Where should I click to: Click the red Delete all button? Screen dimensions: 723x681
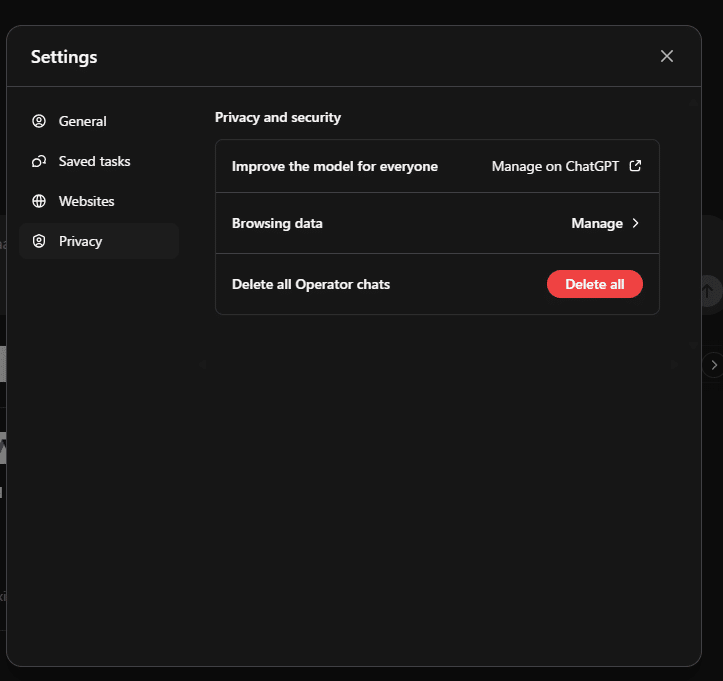[595, 284]
